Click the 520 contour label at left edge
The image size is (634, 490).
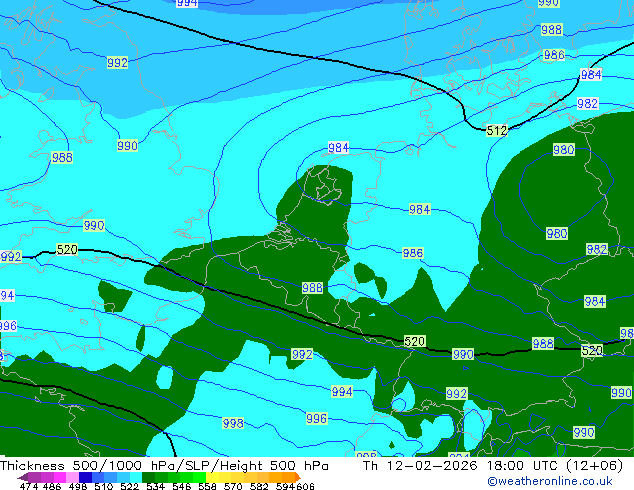coord(67,249)
